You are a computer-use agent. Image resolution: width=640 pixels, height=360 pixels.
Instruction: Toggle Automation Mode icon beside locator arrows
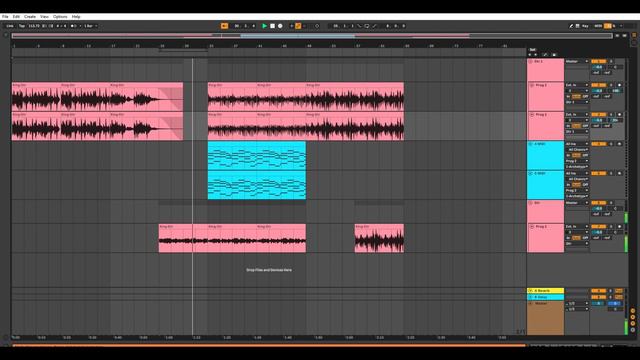click(x=545, y=54)
